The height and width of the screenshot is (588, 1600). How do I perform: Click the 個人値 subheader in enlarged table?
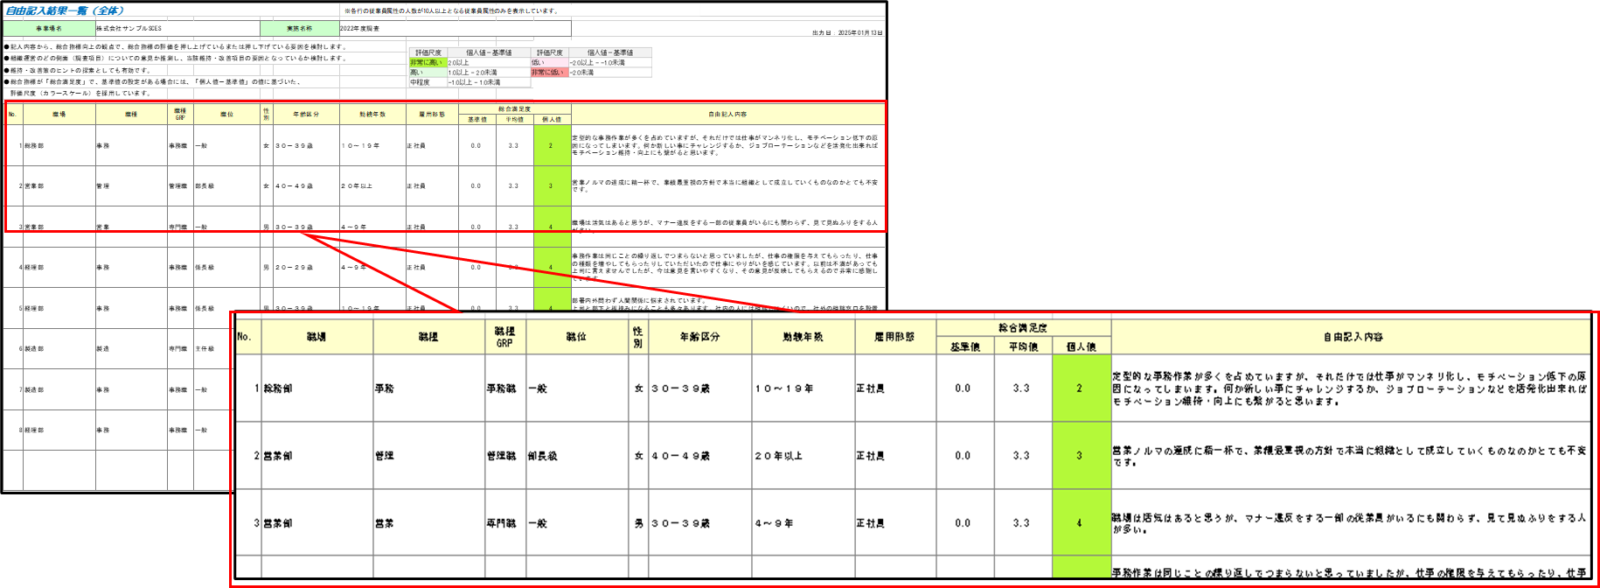(x=1080, y=347)
